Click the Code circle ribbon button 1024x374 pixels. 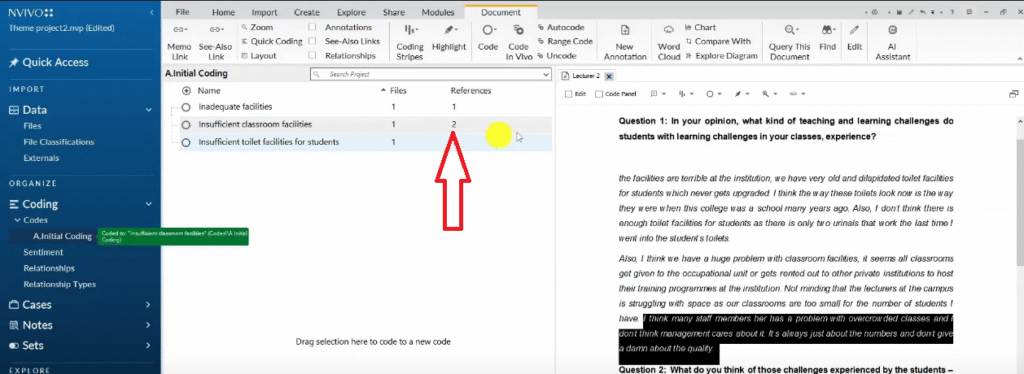point(488,38)
